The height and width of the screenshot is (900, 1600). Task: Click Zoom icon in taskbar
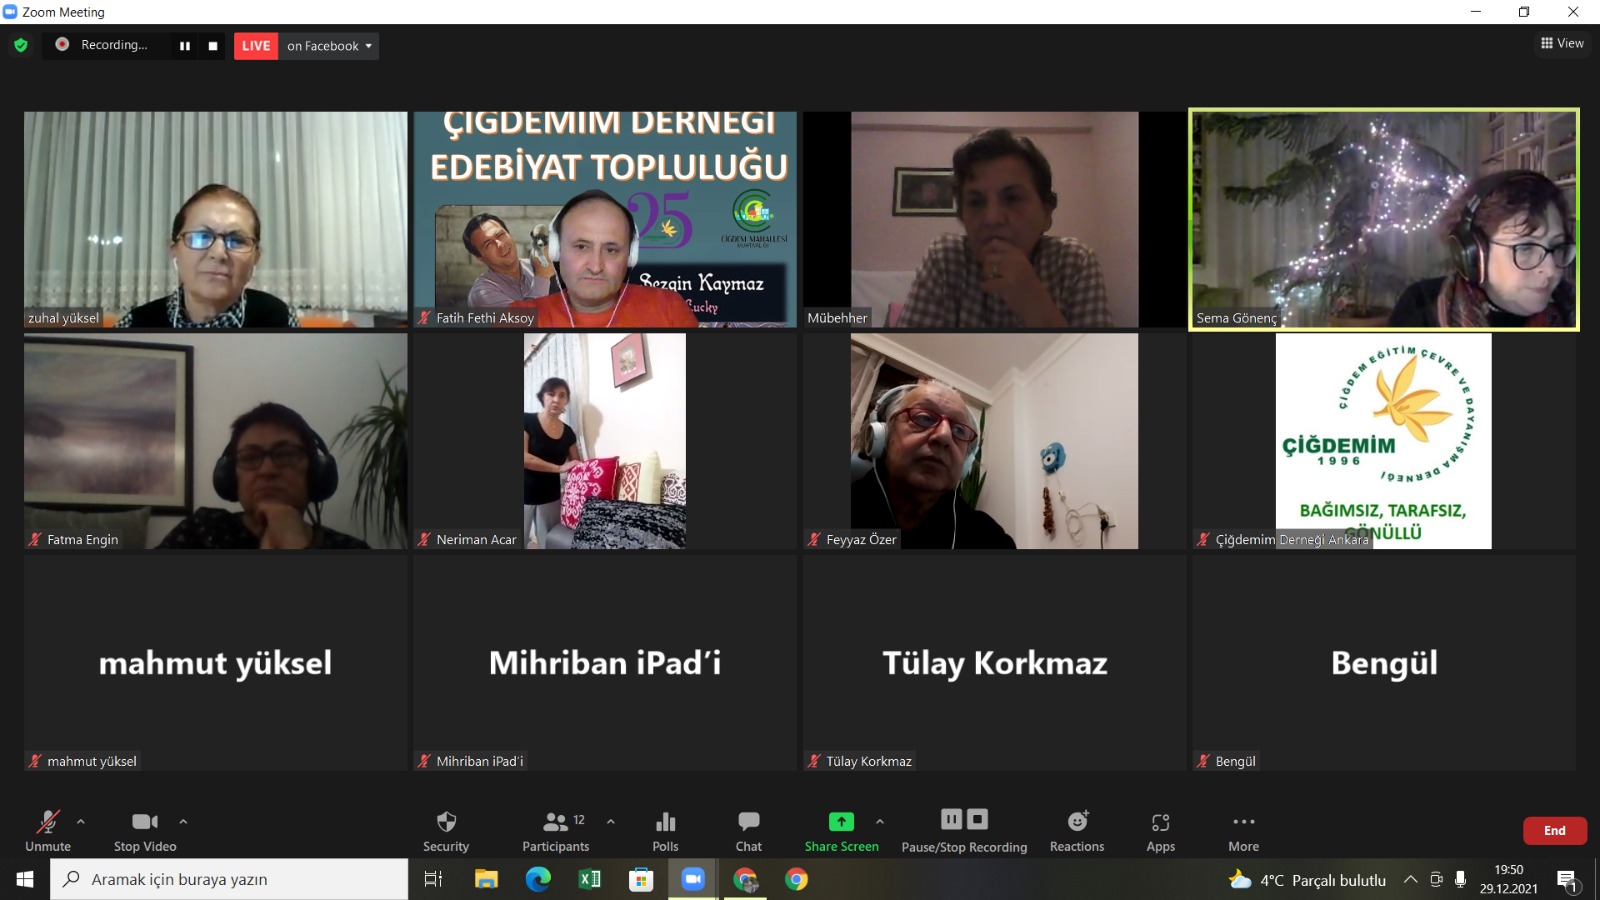(693, 879)
